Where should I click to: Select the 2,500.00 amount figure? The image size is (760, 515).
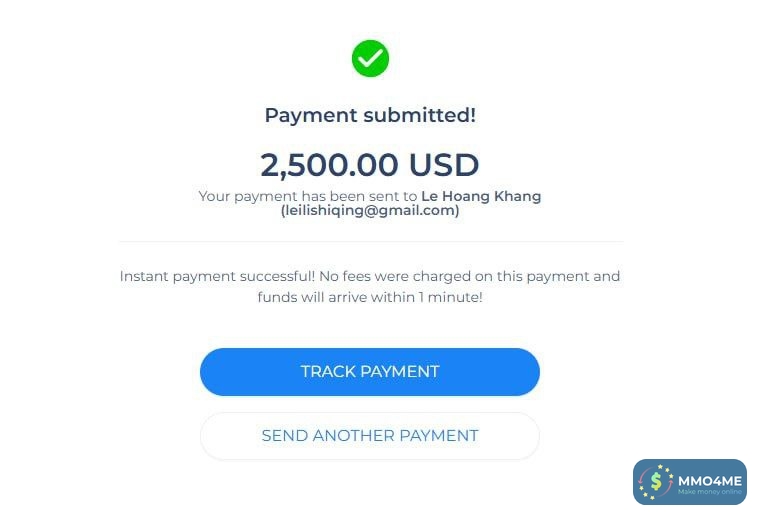(320, 165)
